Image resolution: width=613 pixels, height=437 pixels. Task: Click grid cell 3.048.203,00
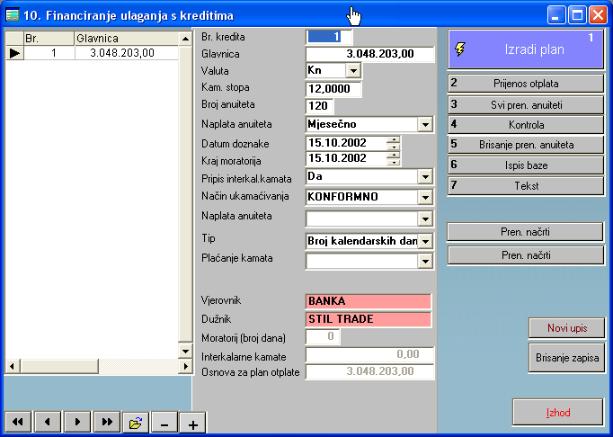click(x=126, y=53)
